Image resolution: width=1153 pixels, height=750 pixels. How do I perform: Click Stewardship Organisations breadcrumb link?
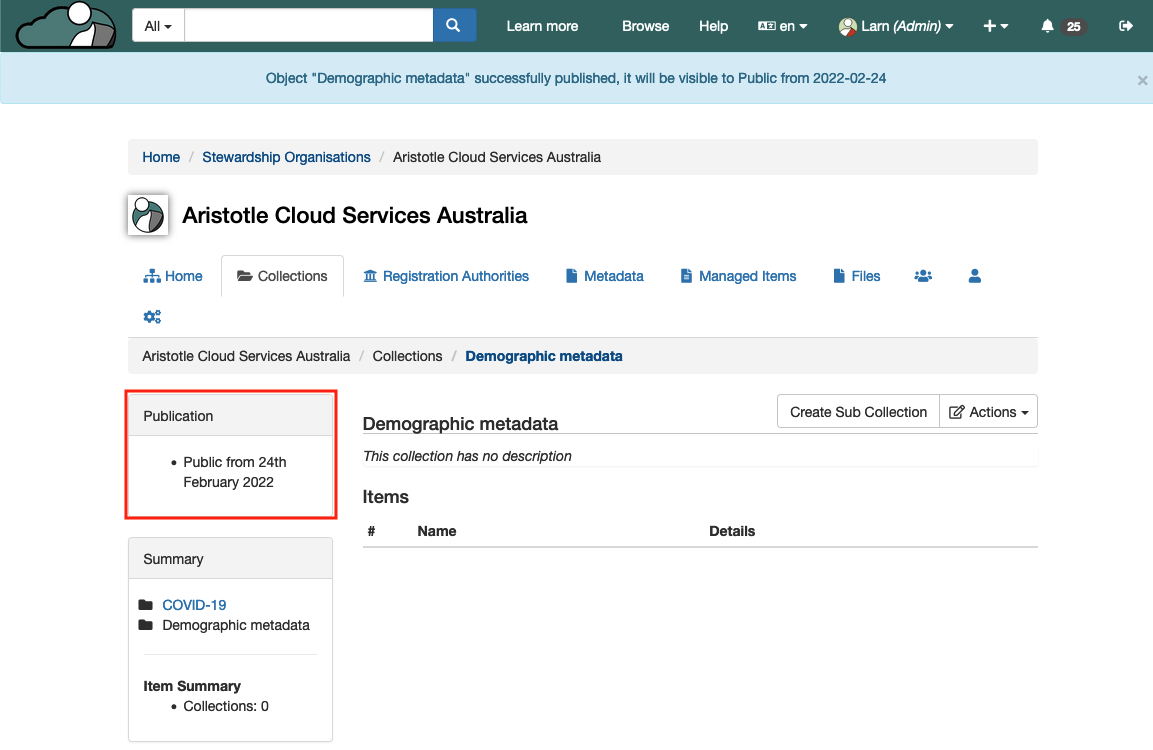coord(286,157)
